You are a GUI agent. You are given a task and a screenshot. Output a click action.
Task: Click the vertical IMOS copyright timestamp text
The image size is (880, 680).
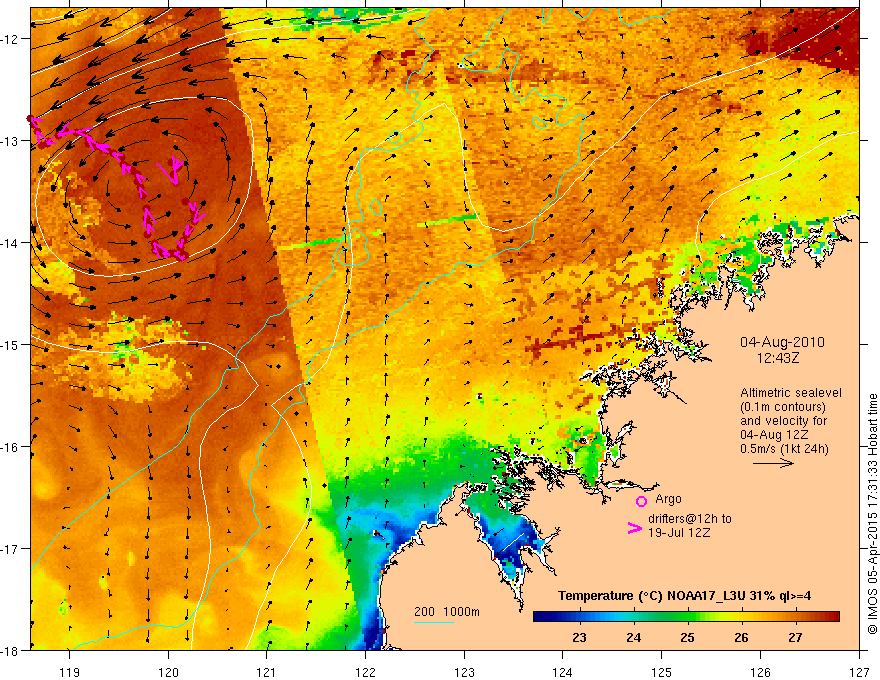tap(872, 514)
